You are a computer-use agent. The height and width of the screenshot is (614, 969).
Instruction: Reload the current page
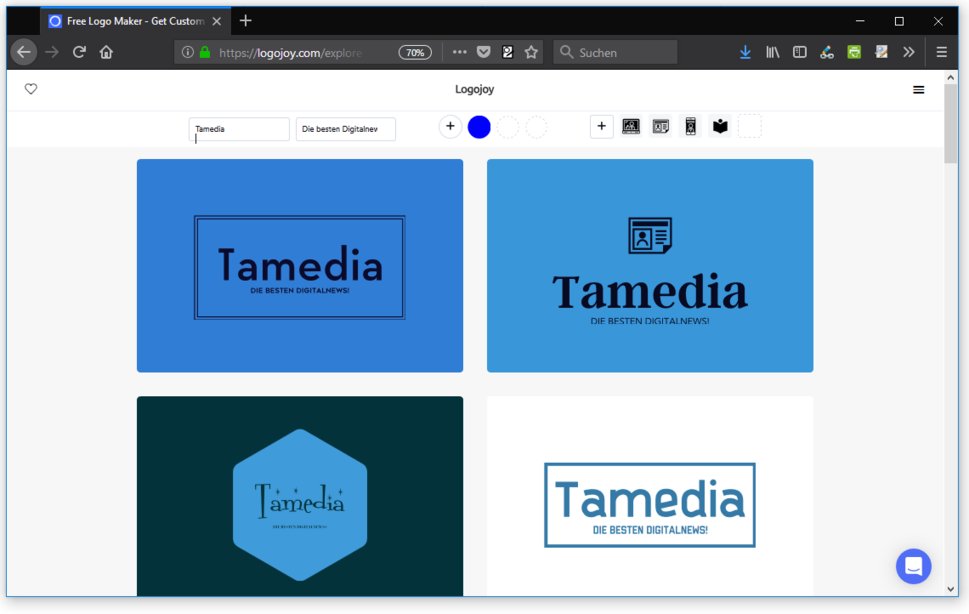79,53
